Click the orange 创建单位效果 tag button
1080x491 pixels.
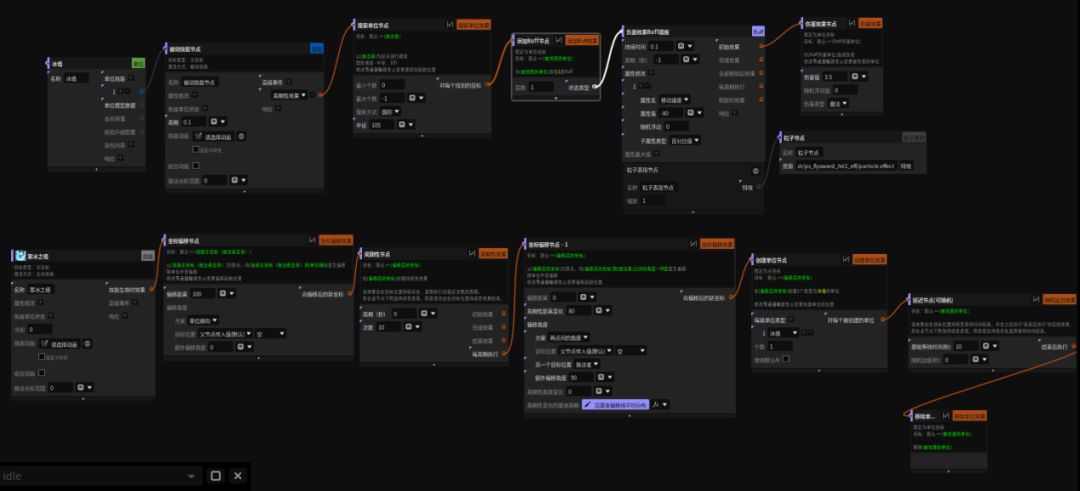coord(870,260)
